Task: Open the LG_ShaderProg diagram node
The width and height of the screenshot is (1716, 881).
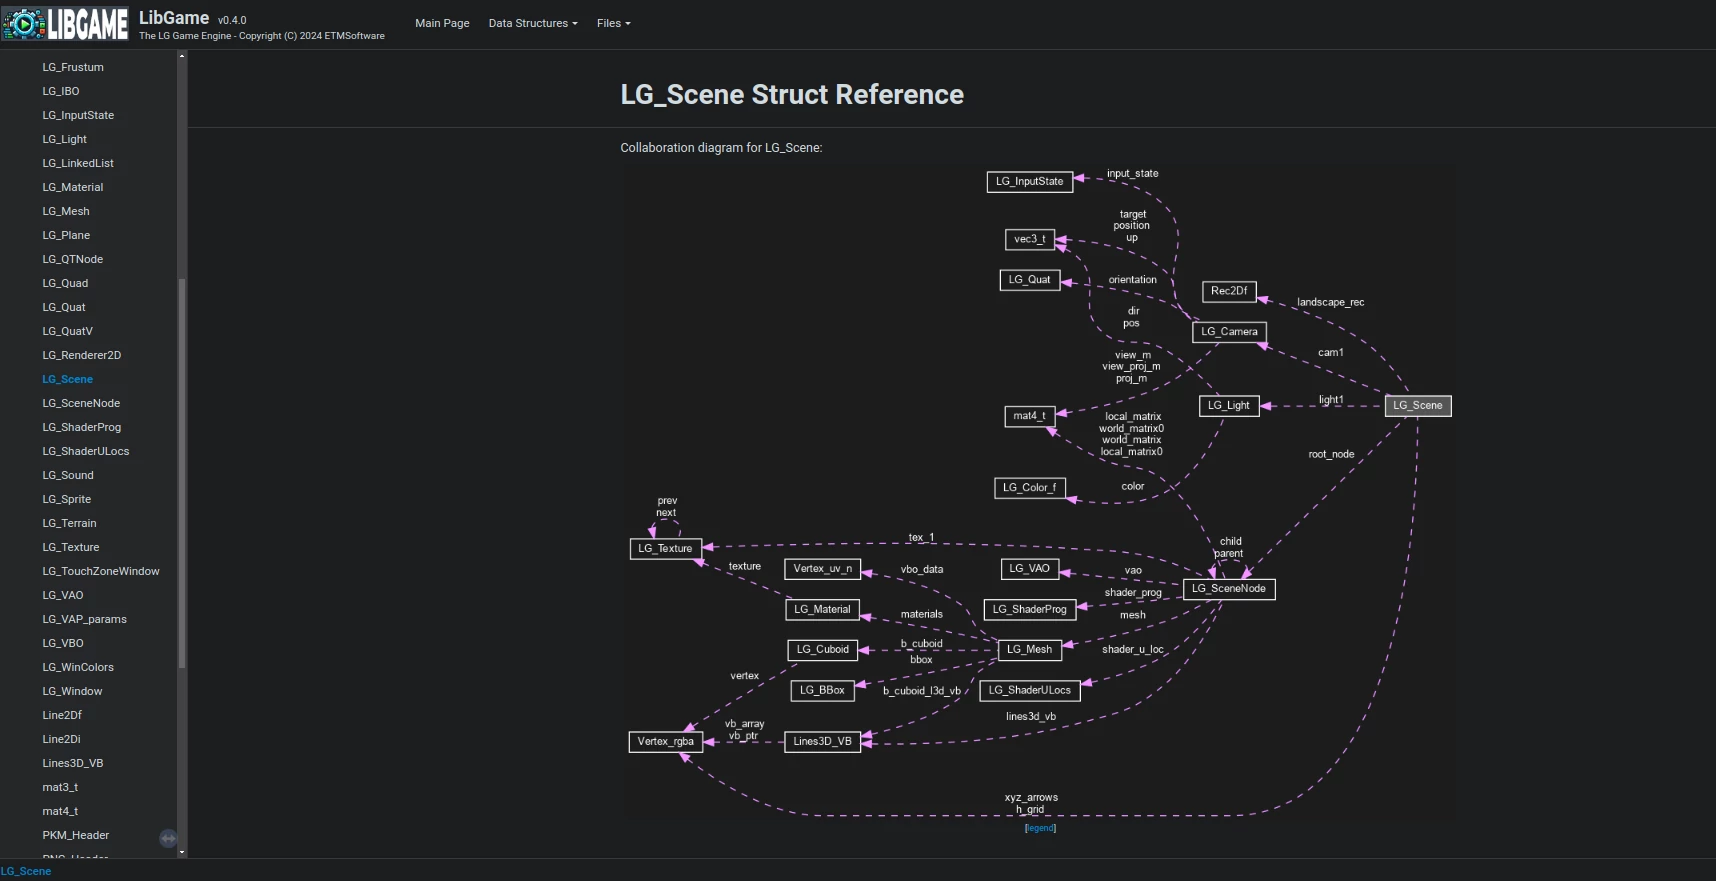Action: click(x=1029, y=610)
